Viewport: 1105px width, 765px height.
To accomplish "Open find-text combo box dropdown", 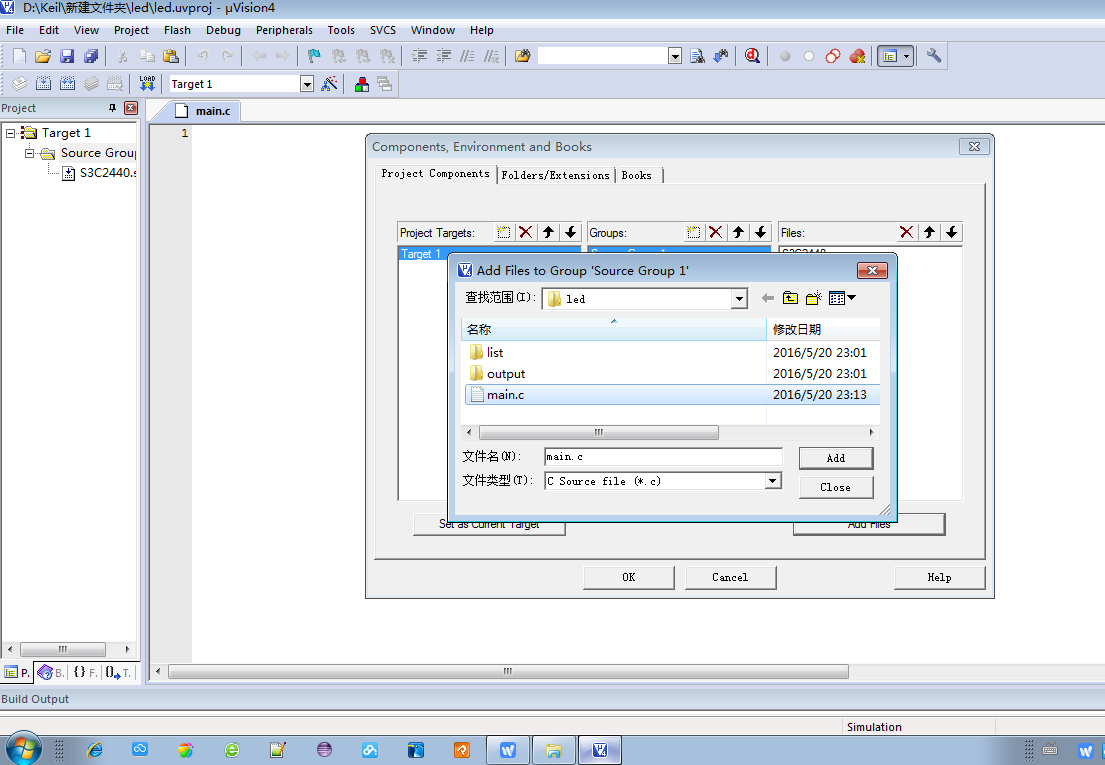I will point(674,56).
